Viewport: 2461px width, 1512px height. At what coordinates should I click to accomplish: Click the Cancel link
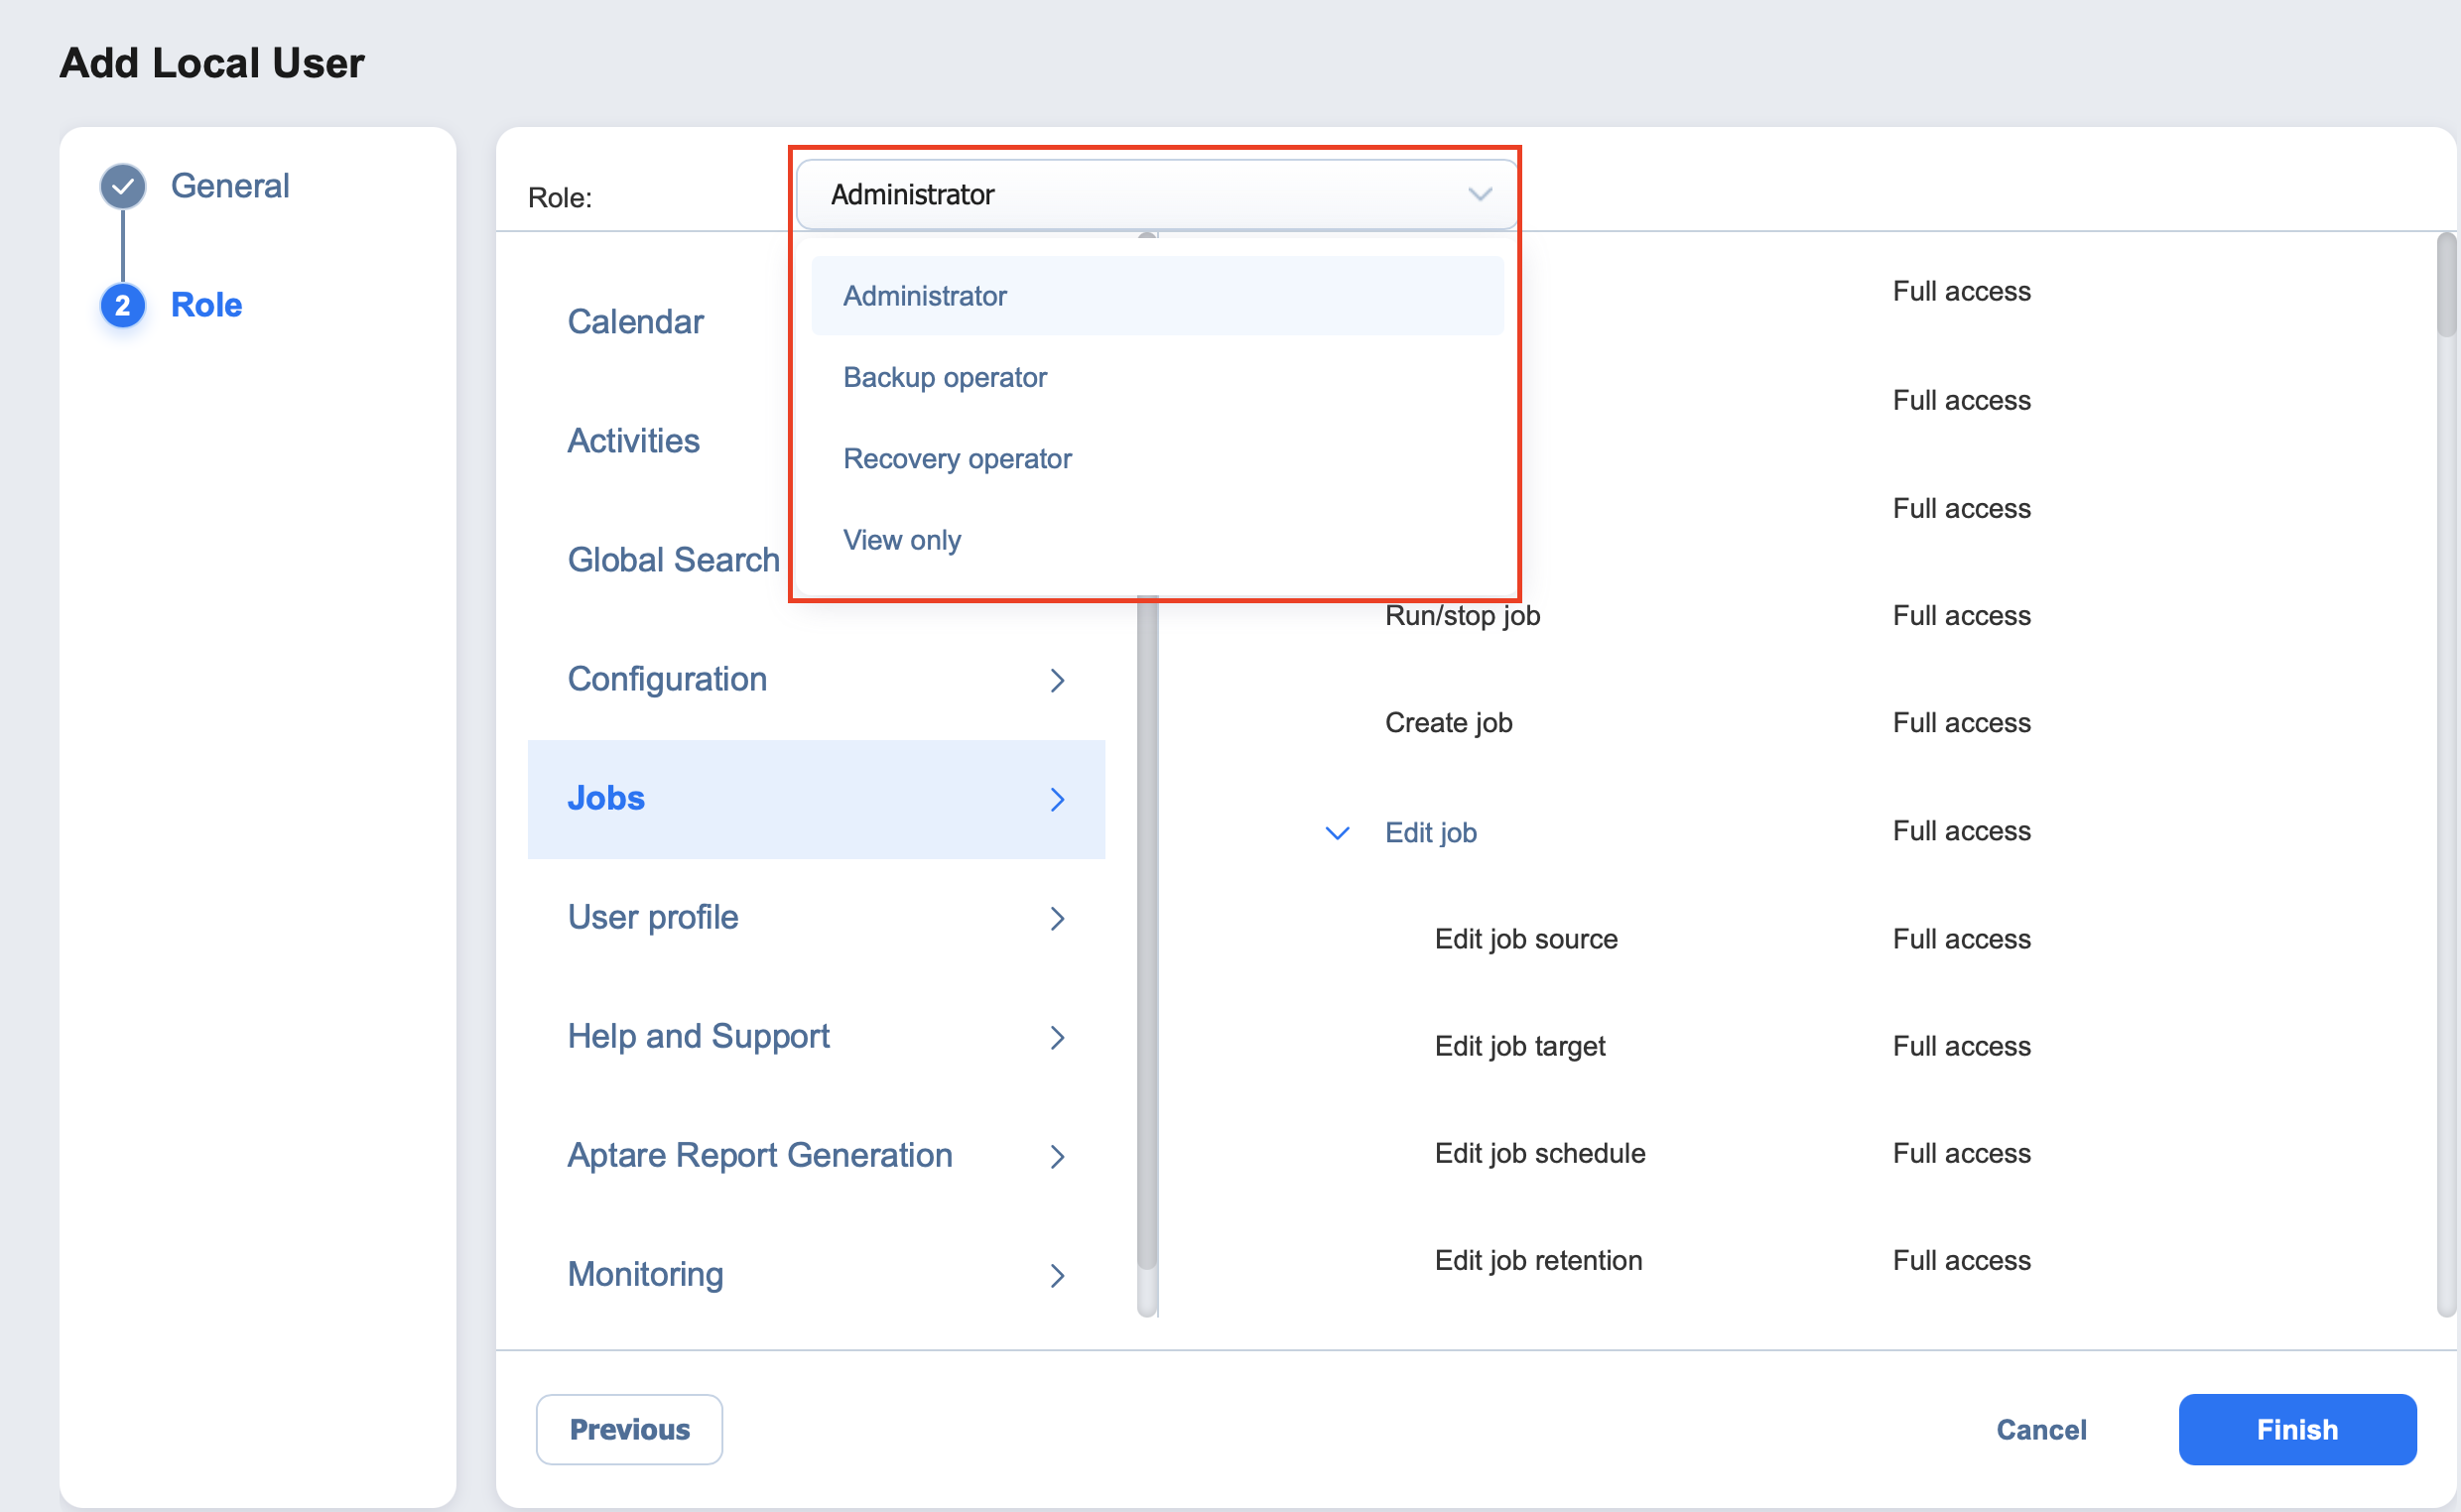click(2040, 1429)
